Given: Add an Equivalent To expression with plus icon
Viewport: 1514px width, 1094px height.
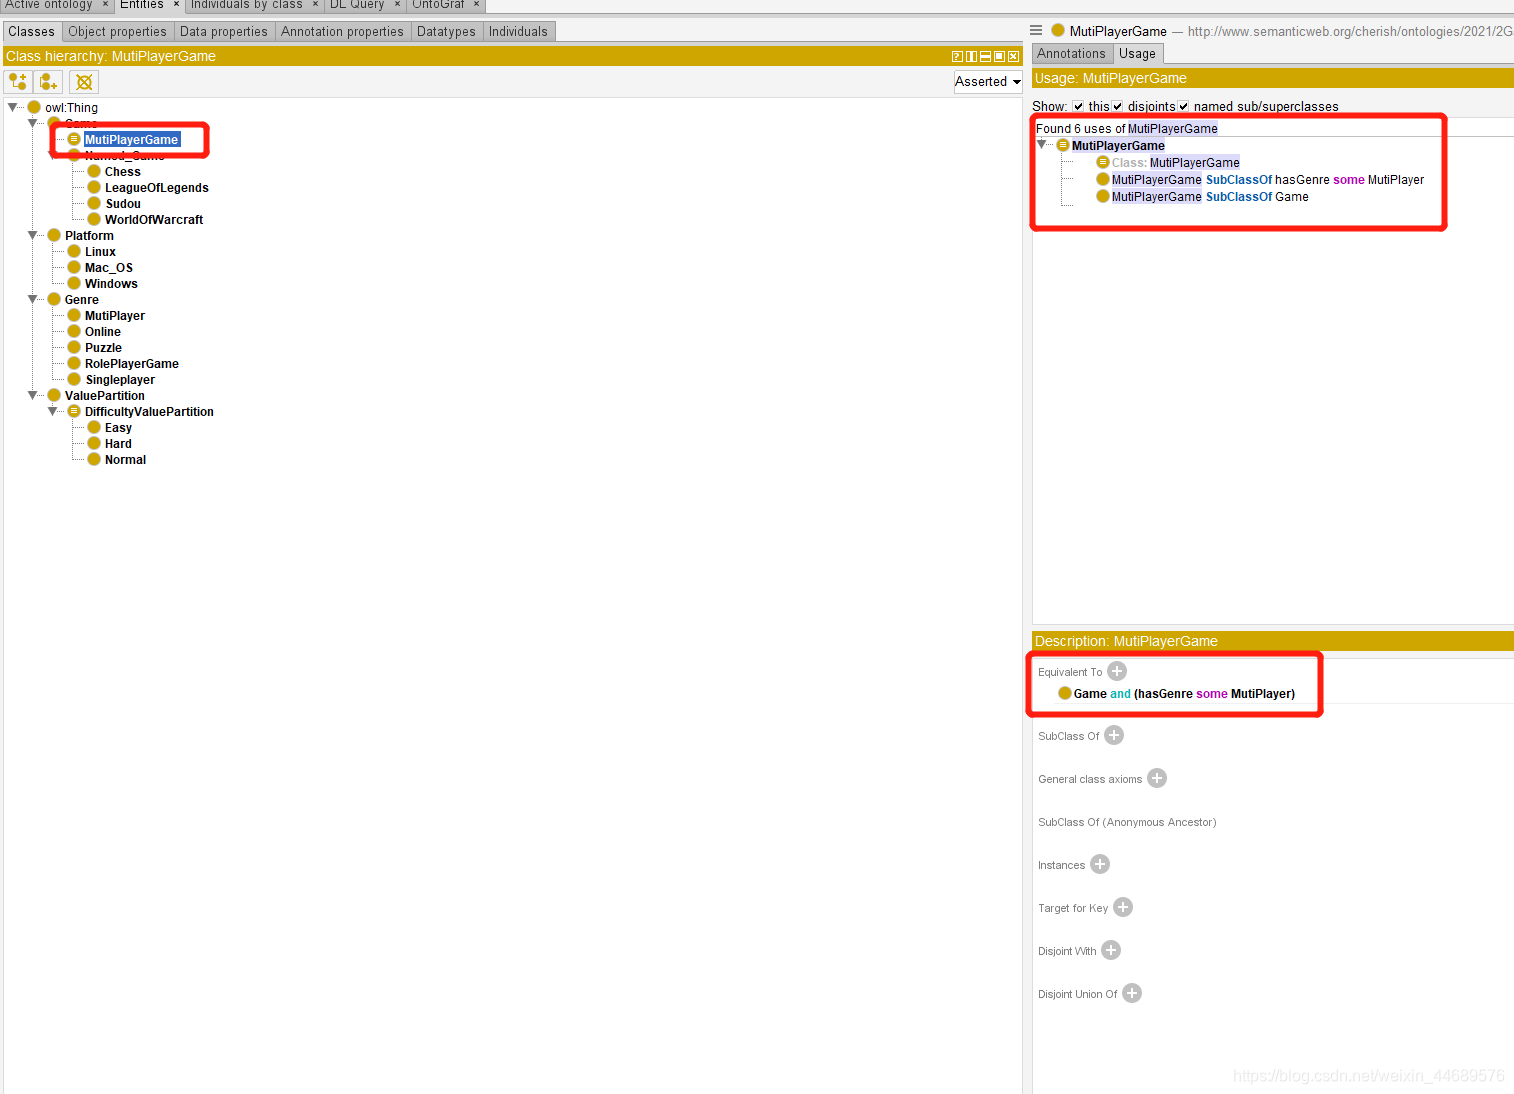Looking at the screenshot, I should click(x=1117, y=671).
